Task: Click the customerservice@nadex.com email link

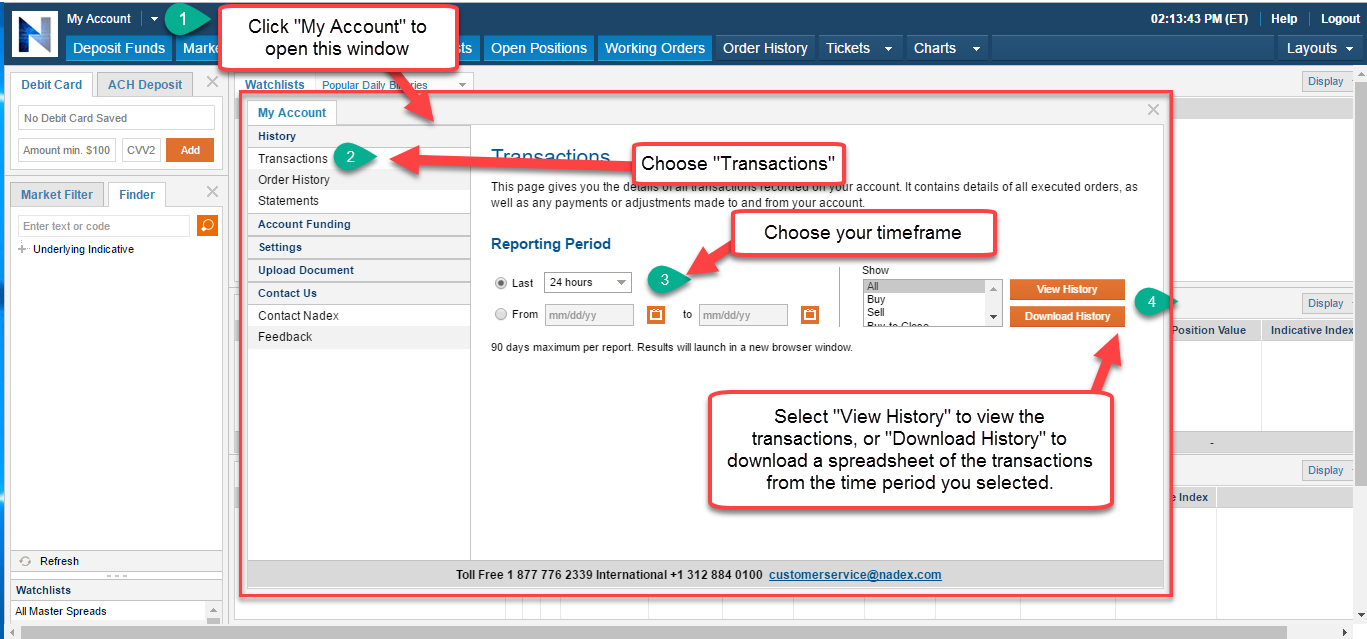Action: point(855,575)
